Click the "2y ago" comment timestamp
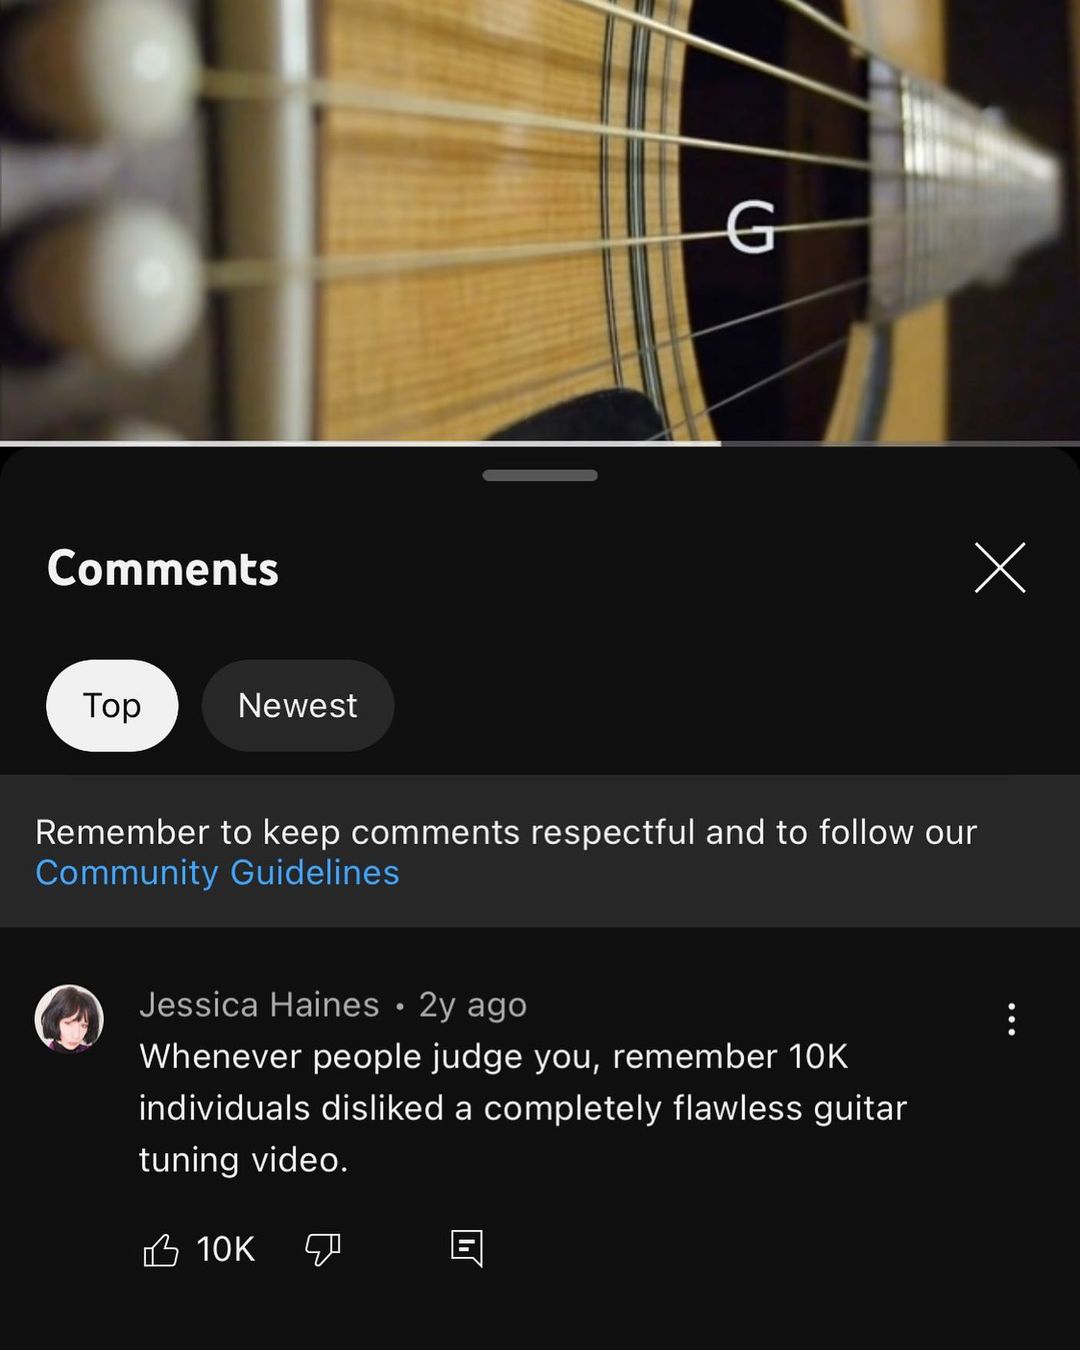Screen dimensions: 1080x1350 (472, 1005)
